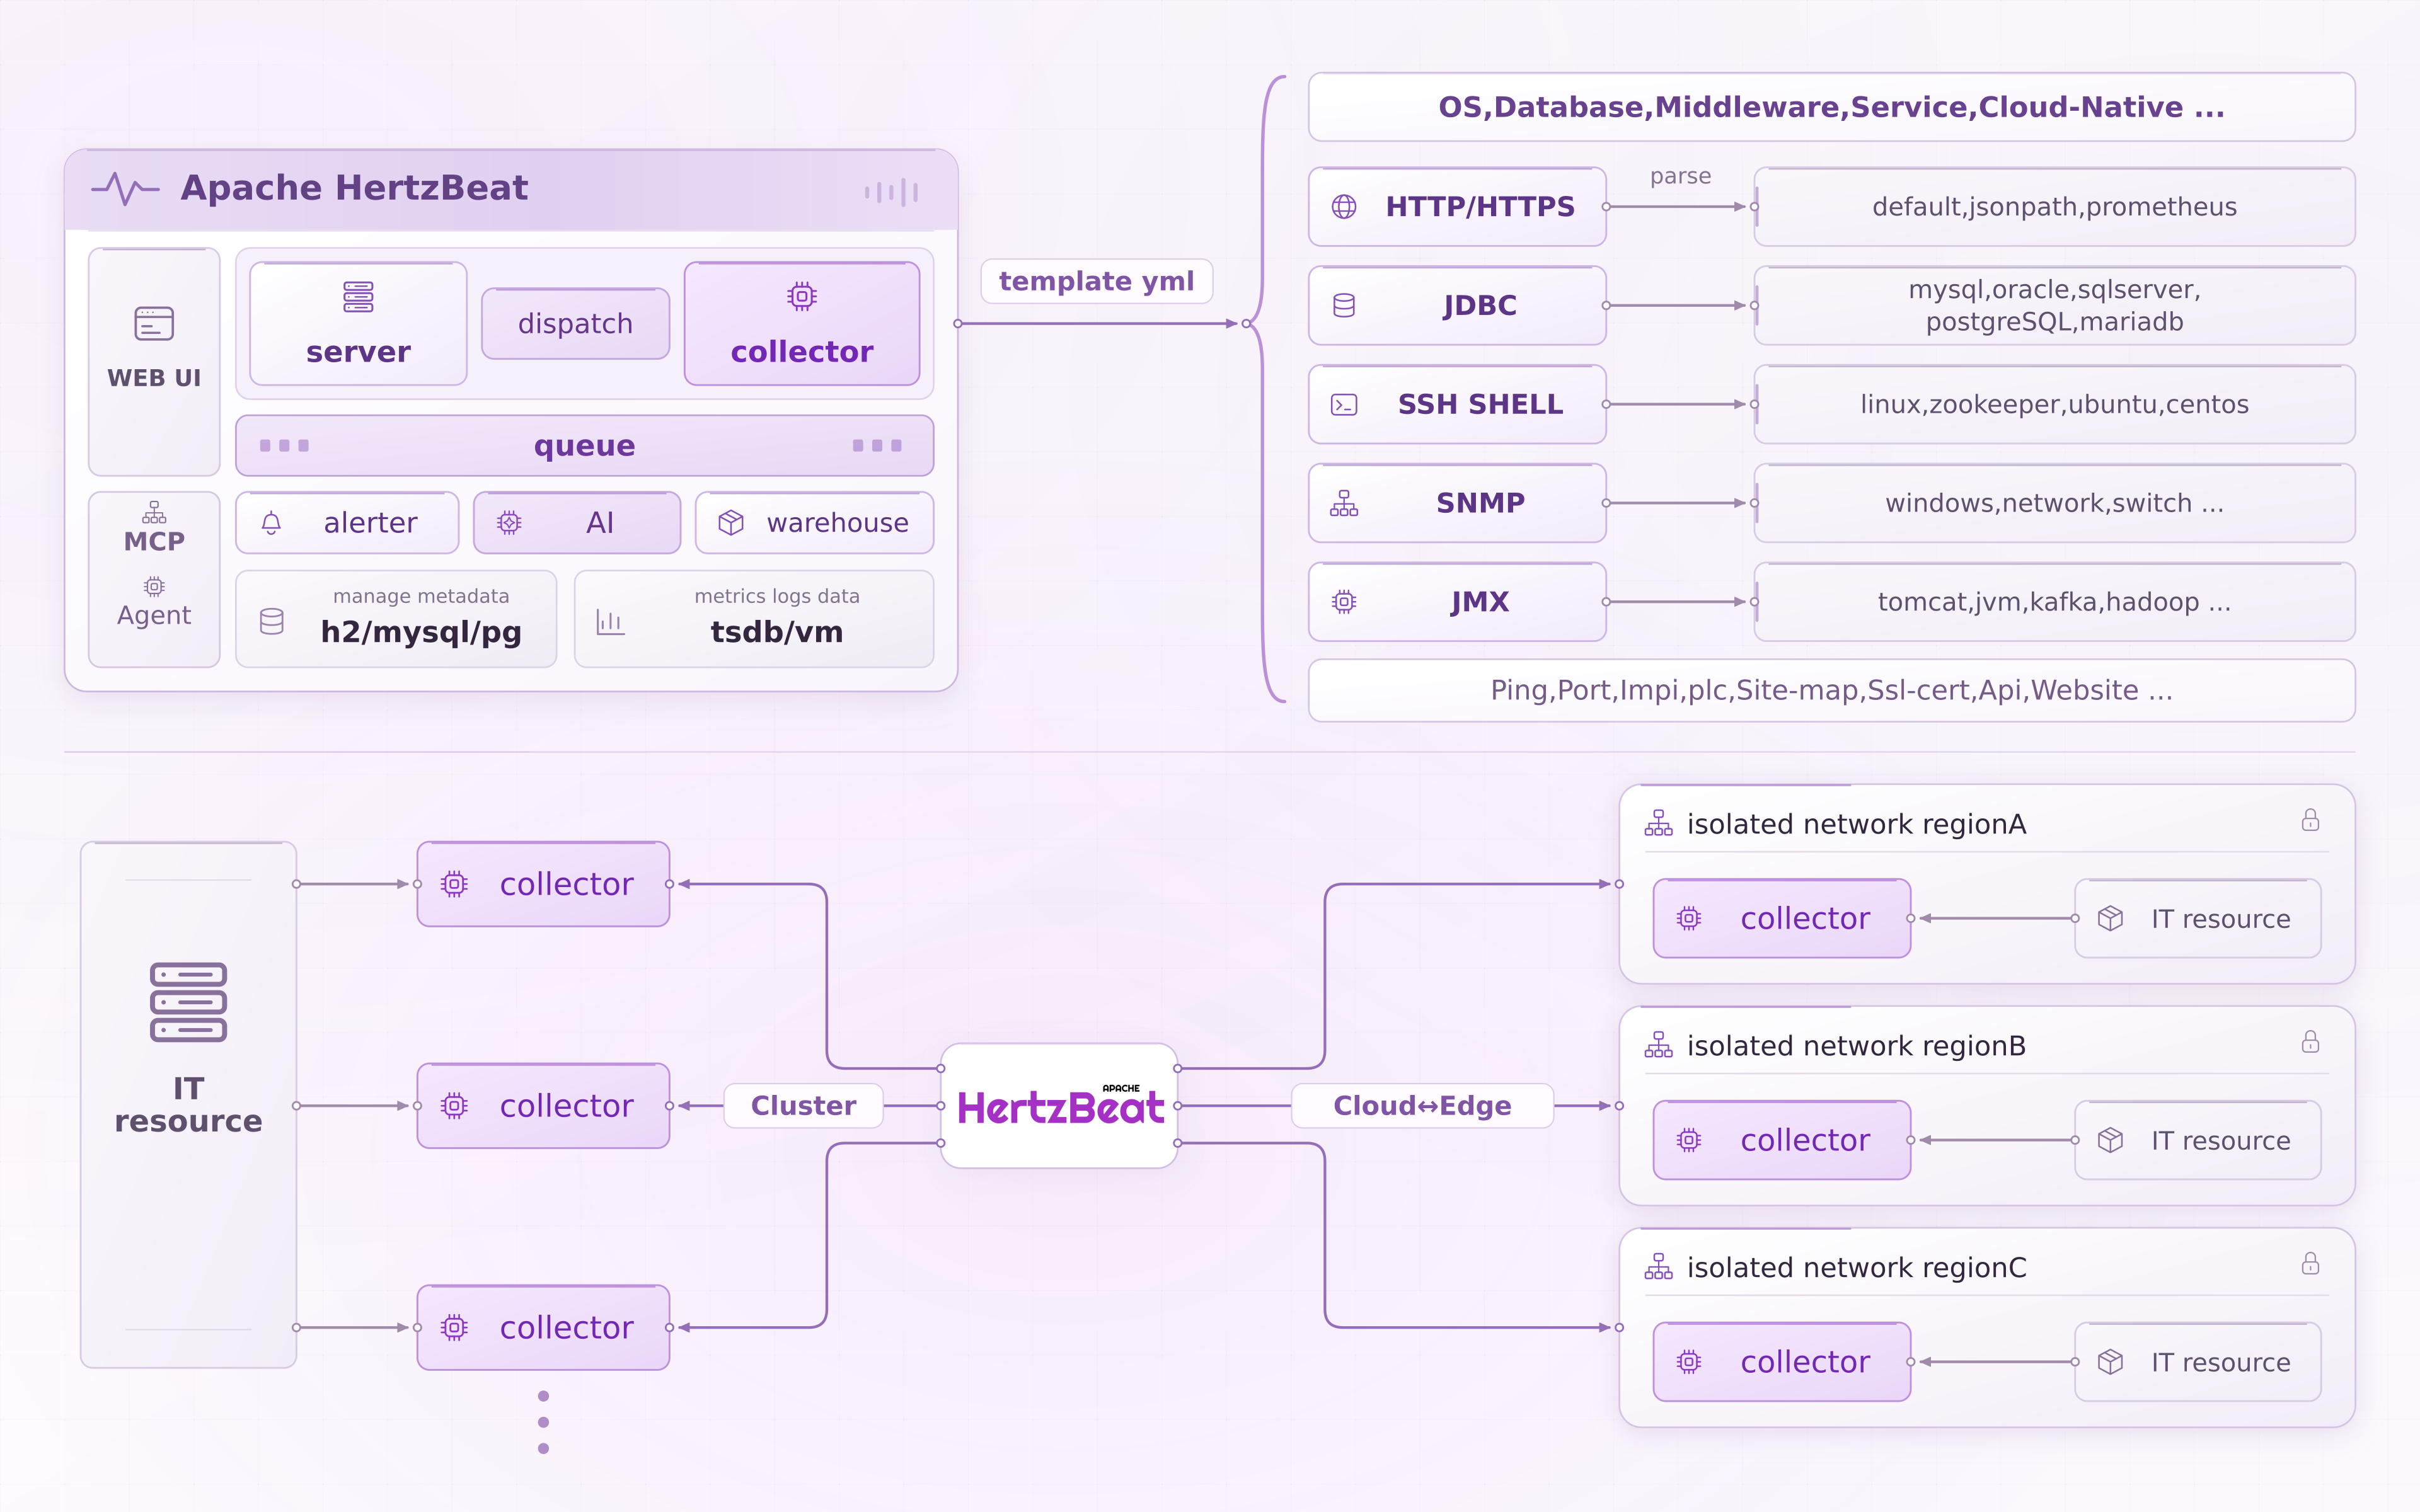The image size is (2420, 1512).
Task: Click the IT resource cube icon in regionC
Action: pyautogui.click(x=2110, y=1362)
